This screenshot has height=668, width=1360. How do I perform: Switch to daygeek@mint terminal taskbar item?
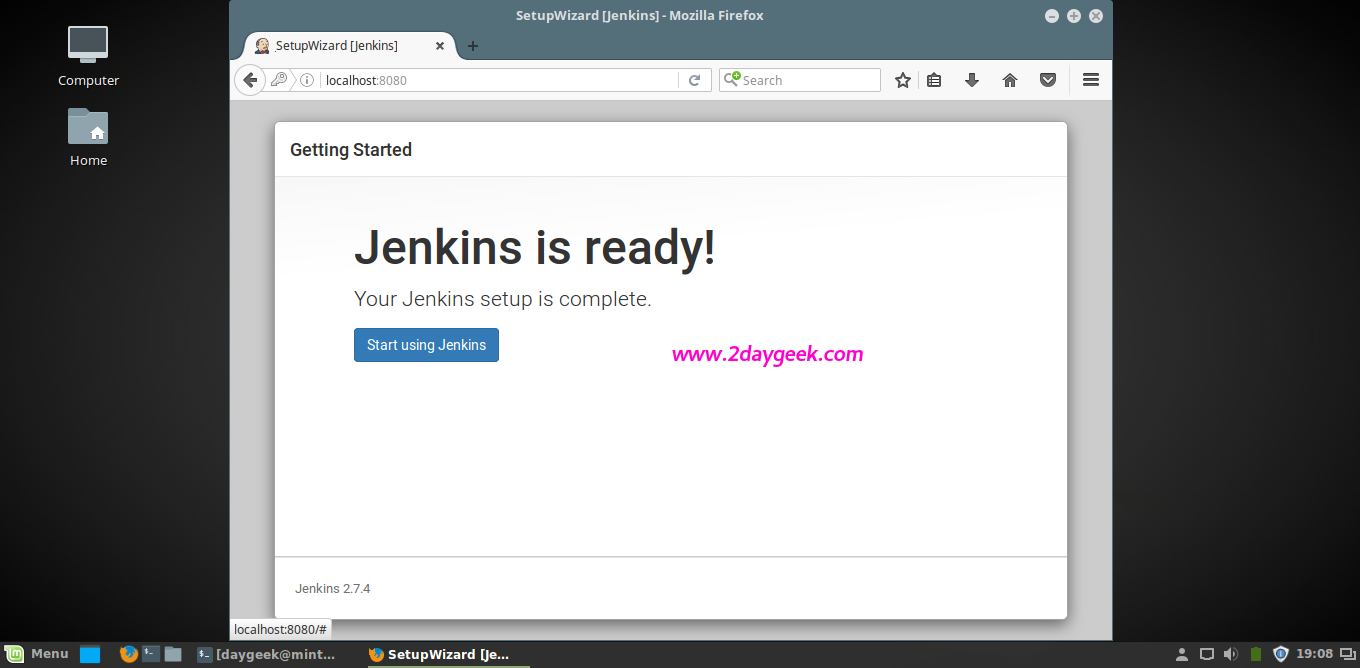tap(267, 654)
